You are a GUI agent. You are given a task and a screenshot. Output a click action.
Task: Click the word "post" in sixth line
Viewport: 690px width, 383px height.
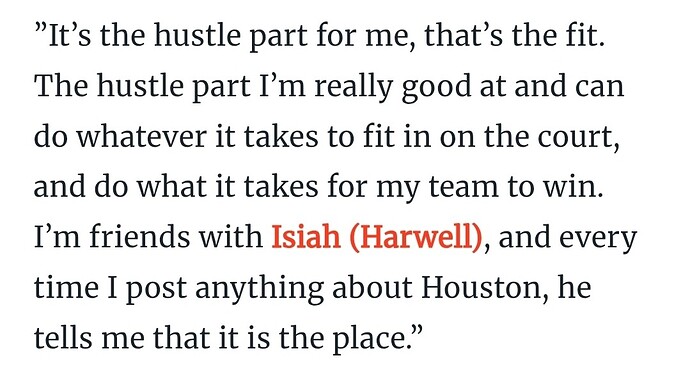pos(156,290)
